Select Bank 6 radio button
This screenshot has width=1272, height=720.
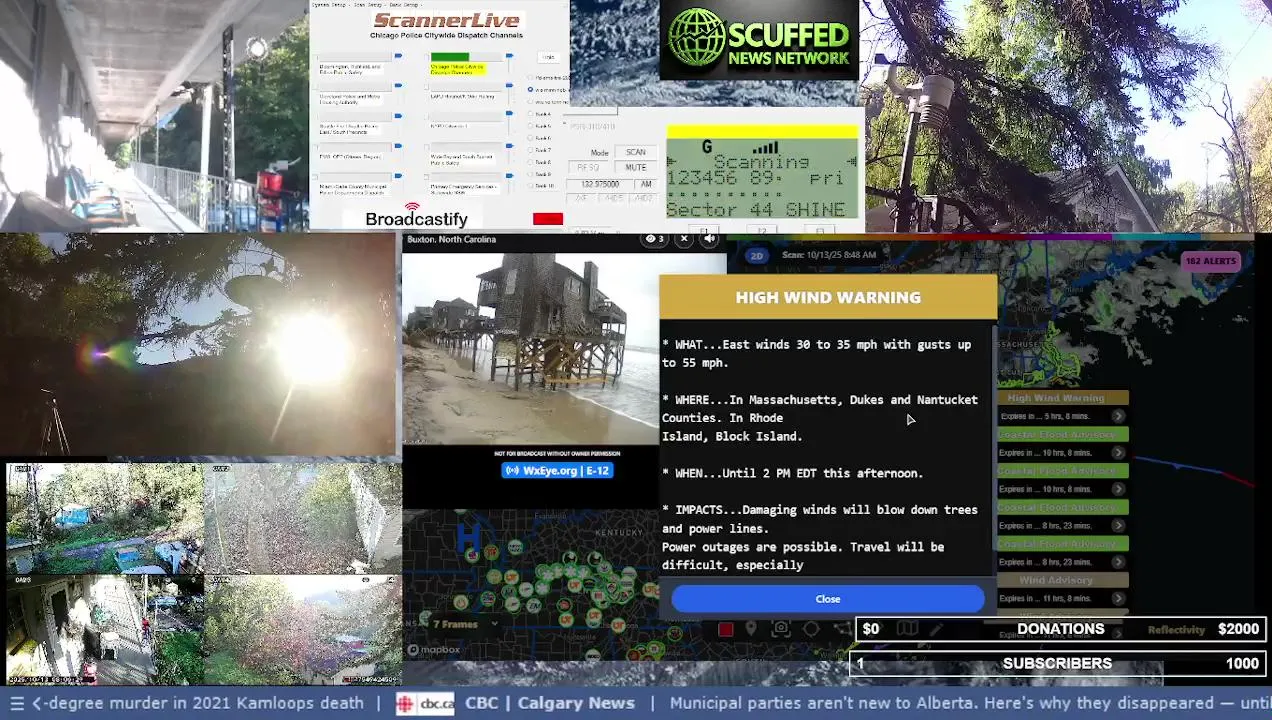[x=530, y=138]
